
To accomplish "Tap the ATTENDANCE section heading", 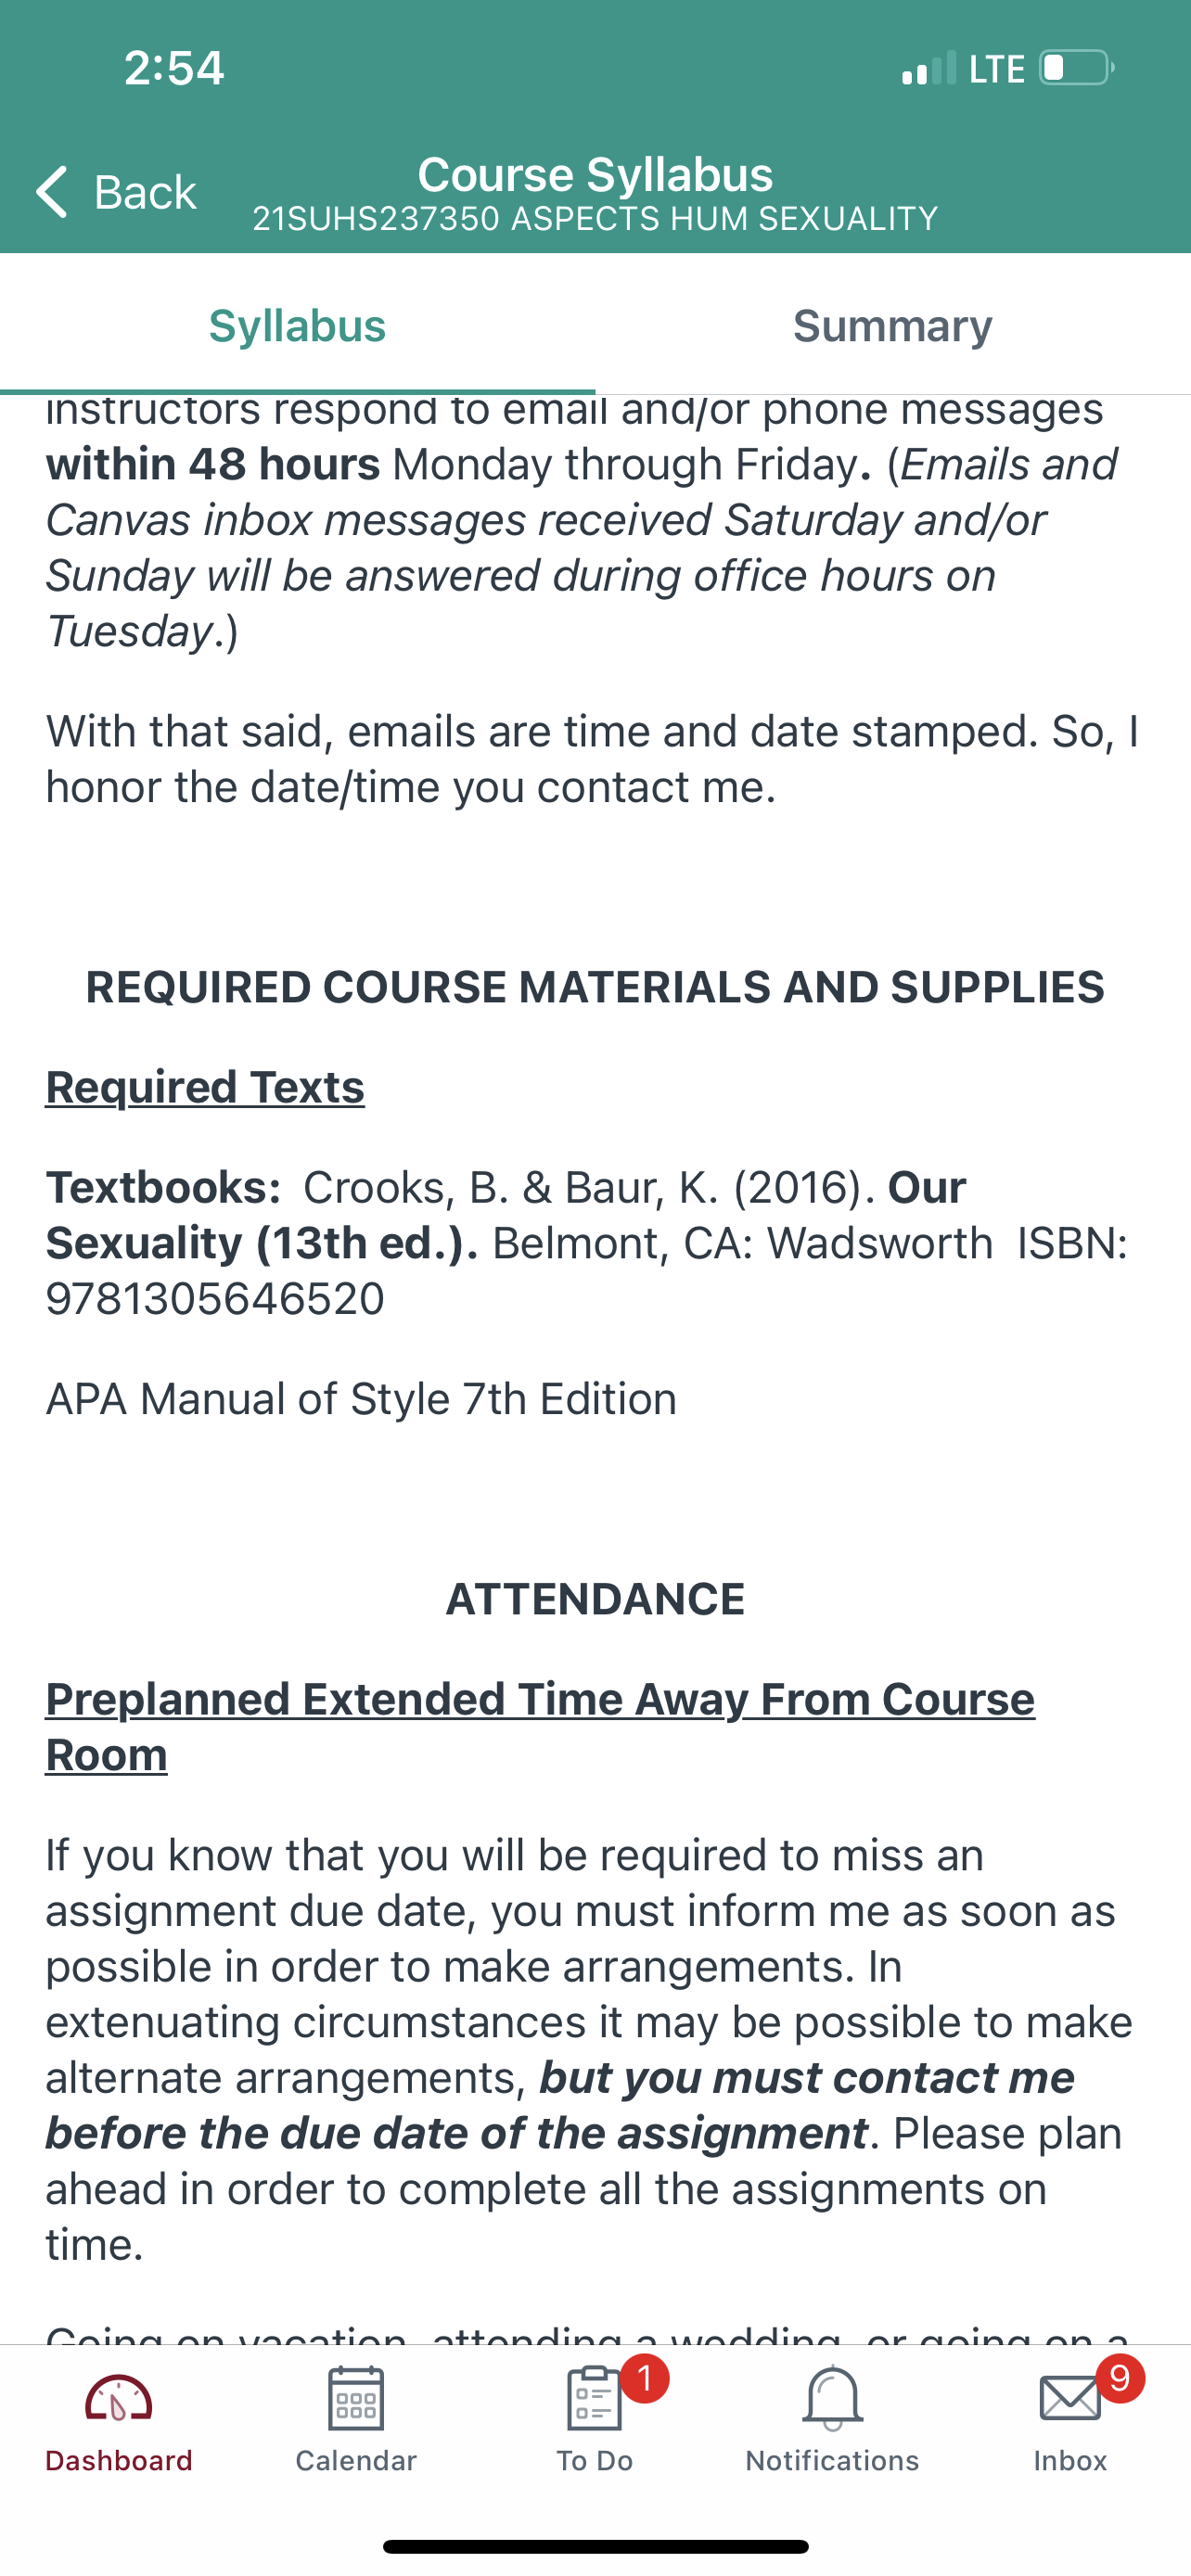I will [x=595, y=1599].
